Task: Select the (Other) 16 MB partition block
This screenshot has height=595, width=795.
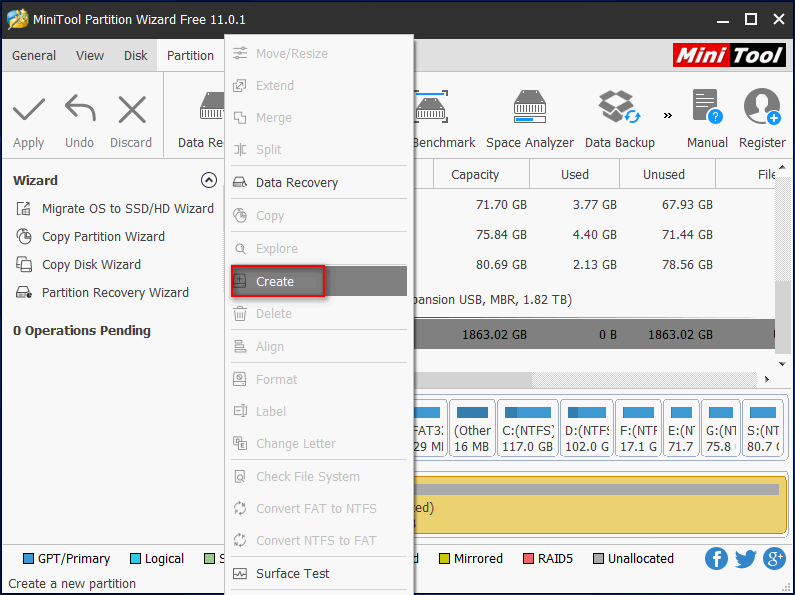Action: click(472, 428)
